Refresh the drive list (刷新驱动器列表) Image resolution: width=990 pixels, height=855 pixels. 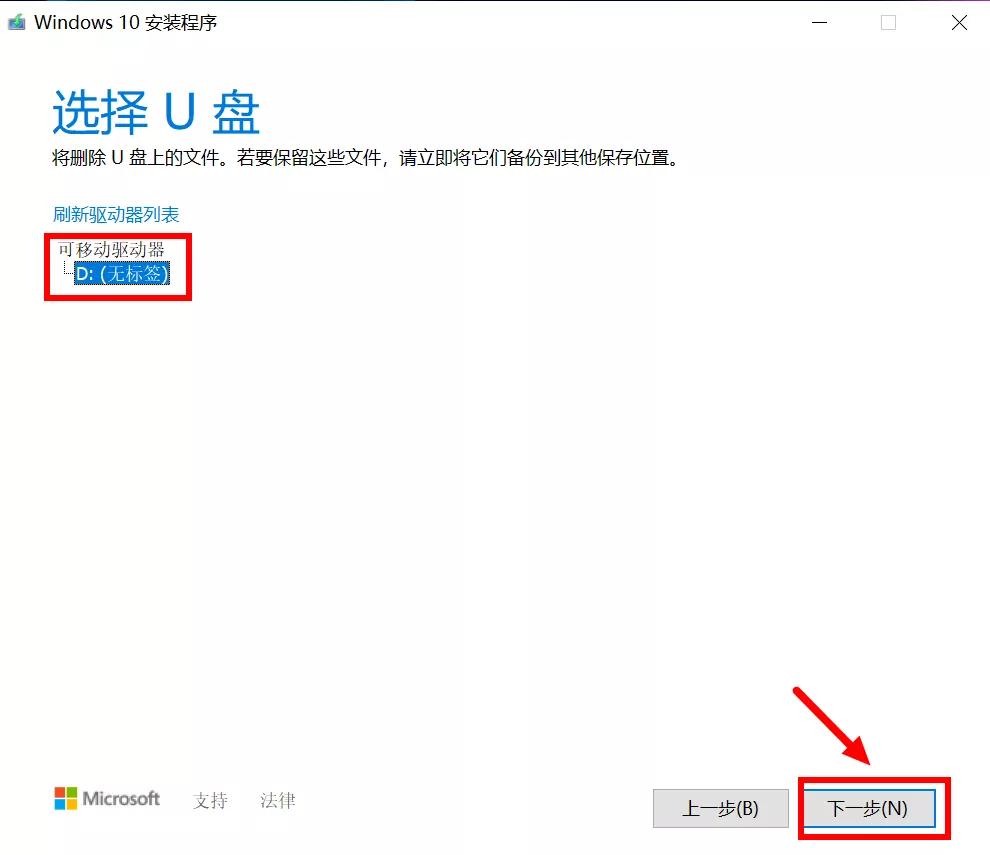click(116, 215)
